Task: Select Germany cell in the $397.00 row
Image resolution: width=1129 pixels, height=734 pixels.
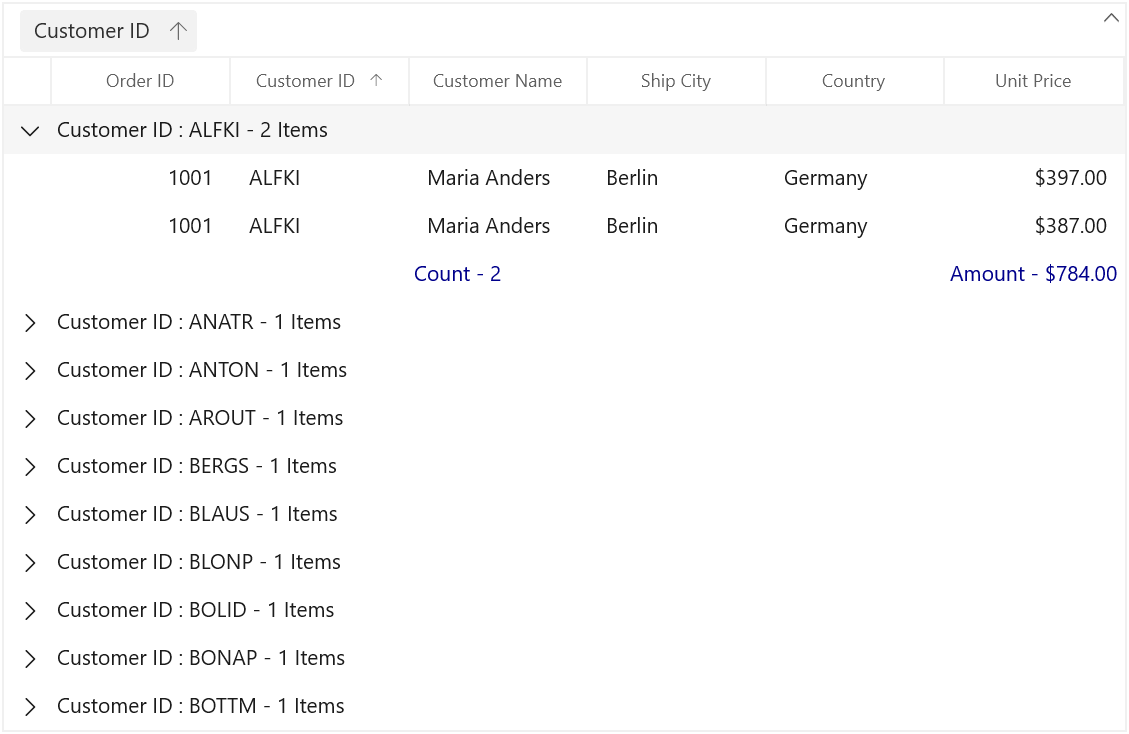Action: point(854,178)
